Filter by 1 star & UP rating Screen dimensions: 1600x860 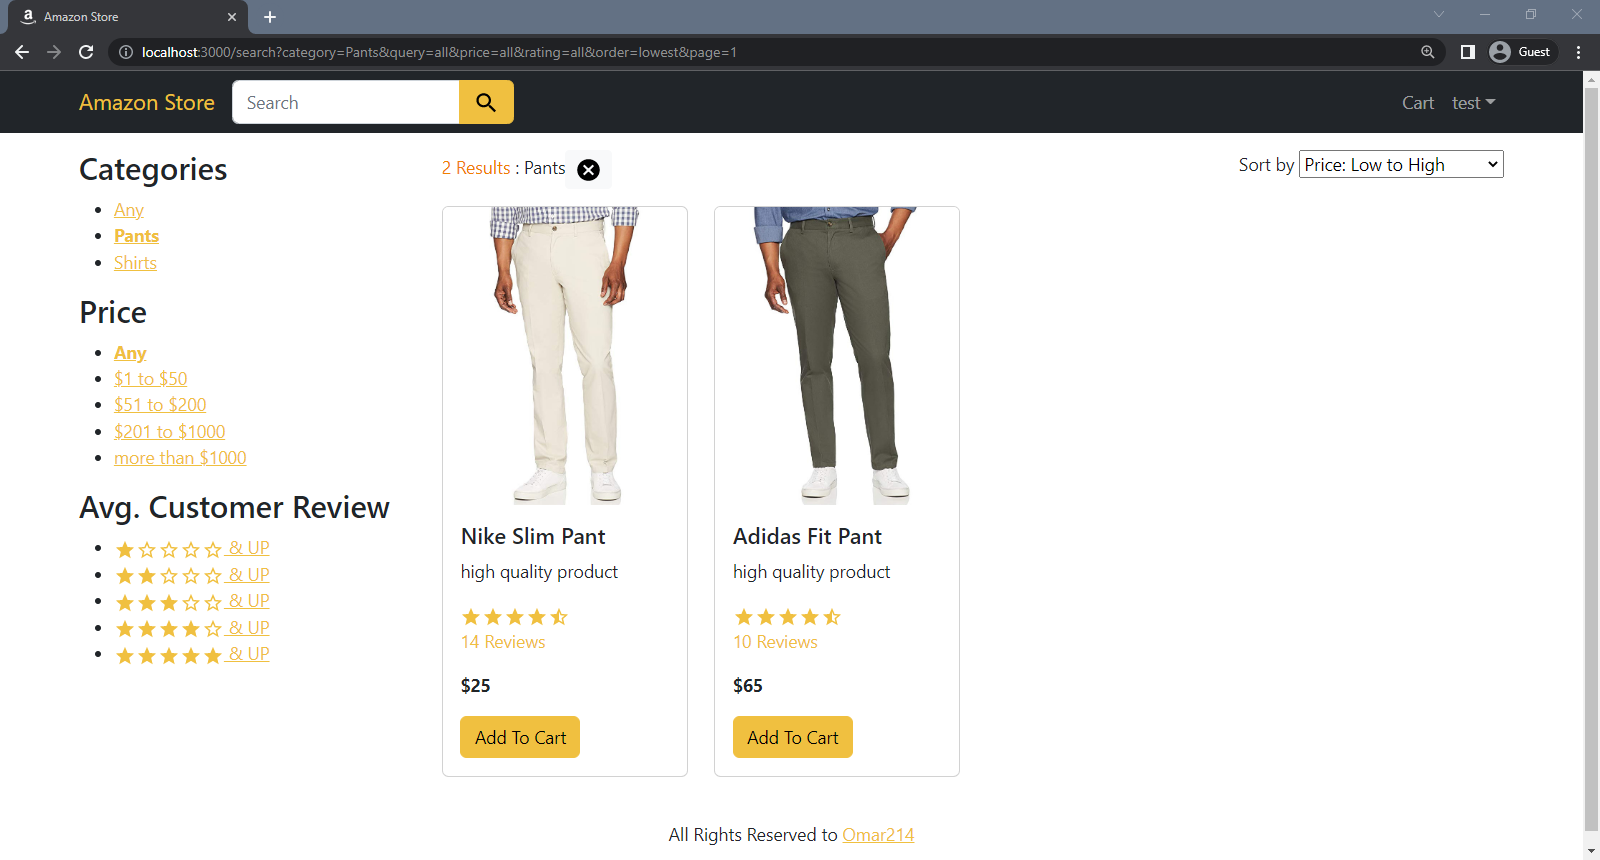[x=192, y=549]
